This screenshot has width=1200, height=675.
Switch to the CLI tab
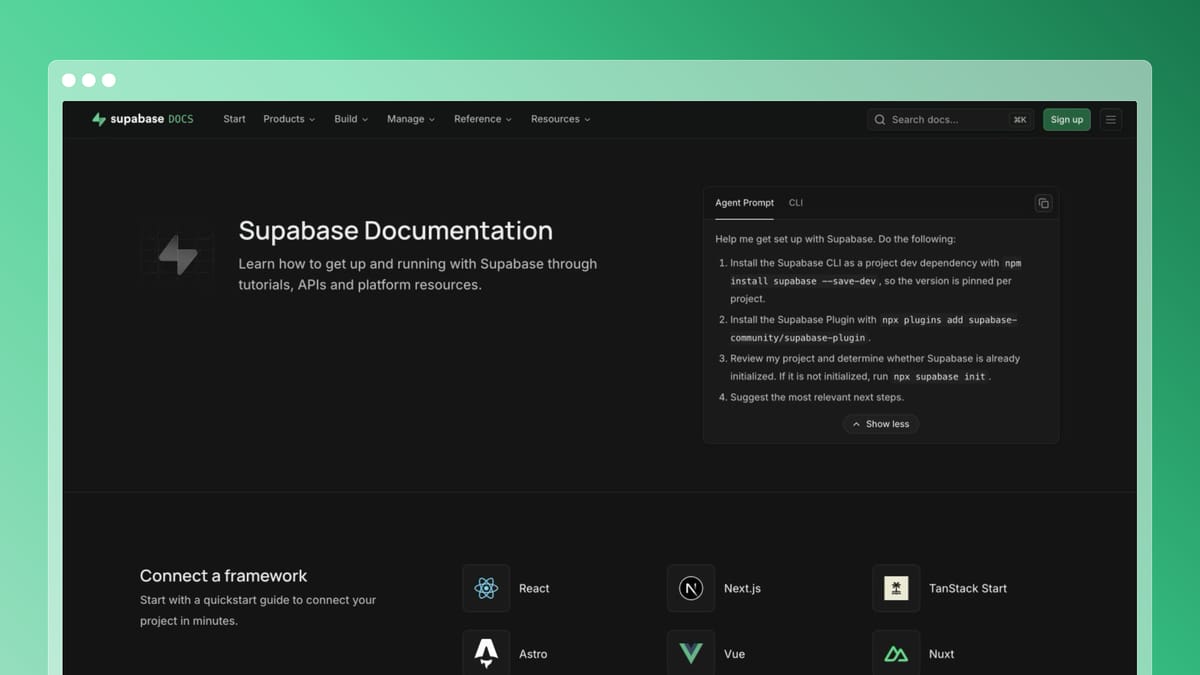[796, 203]
